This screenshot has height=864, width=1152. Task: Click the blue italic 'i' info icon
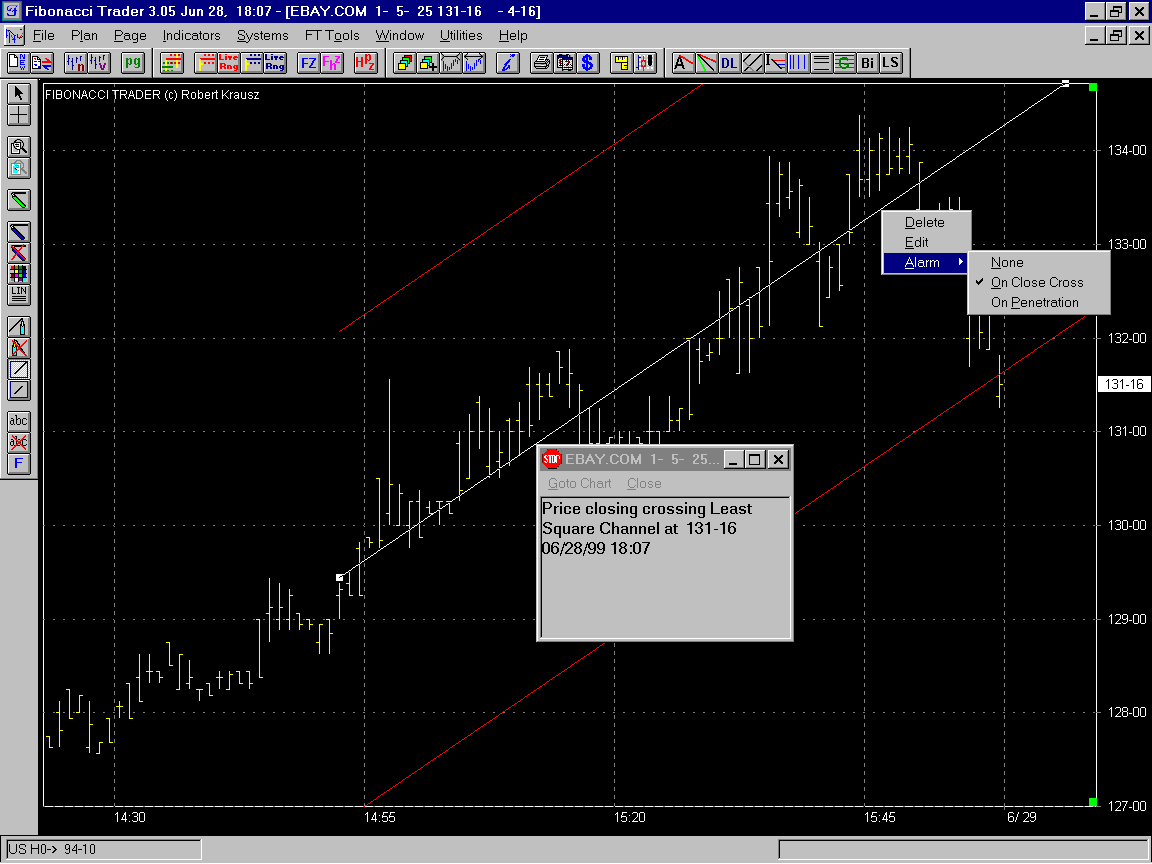point(508,63)
